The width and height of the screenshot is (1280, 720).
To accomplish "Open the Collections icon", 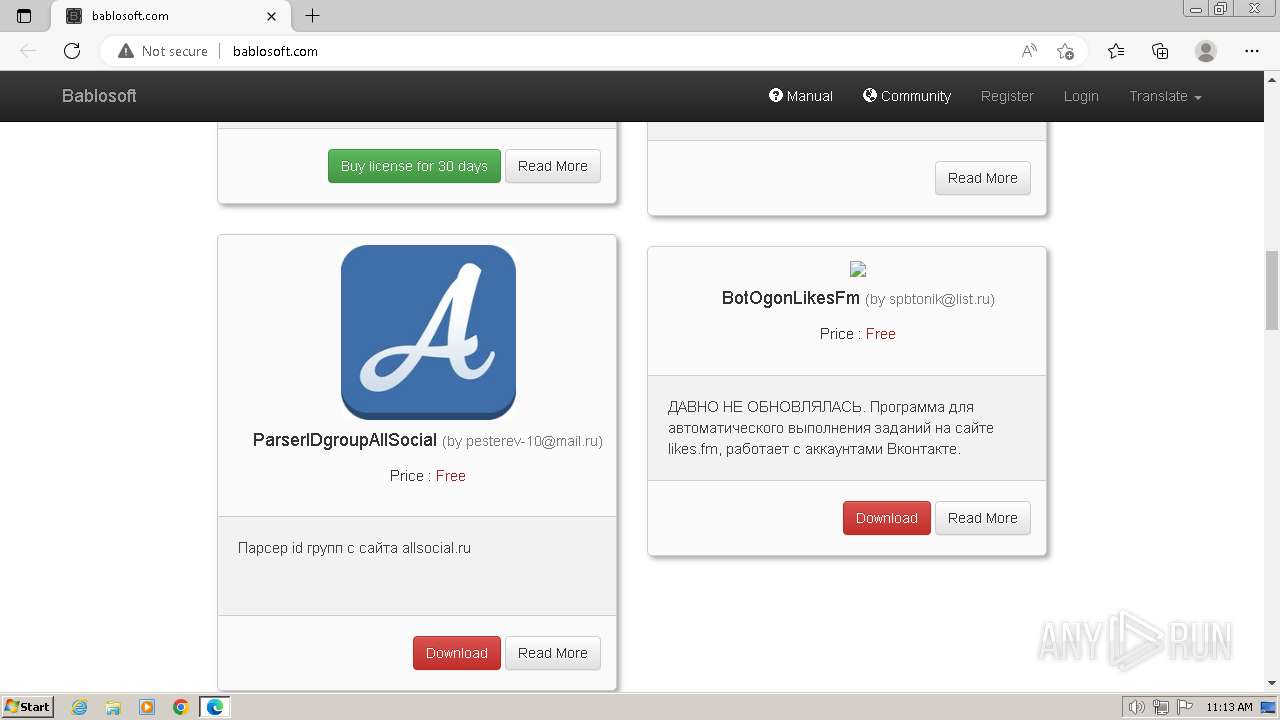I will click(1160, 51).
